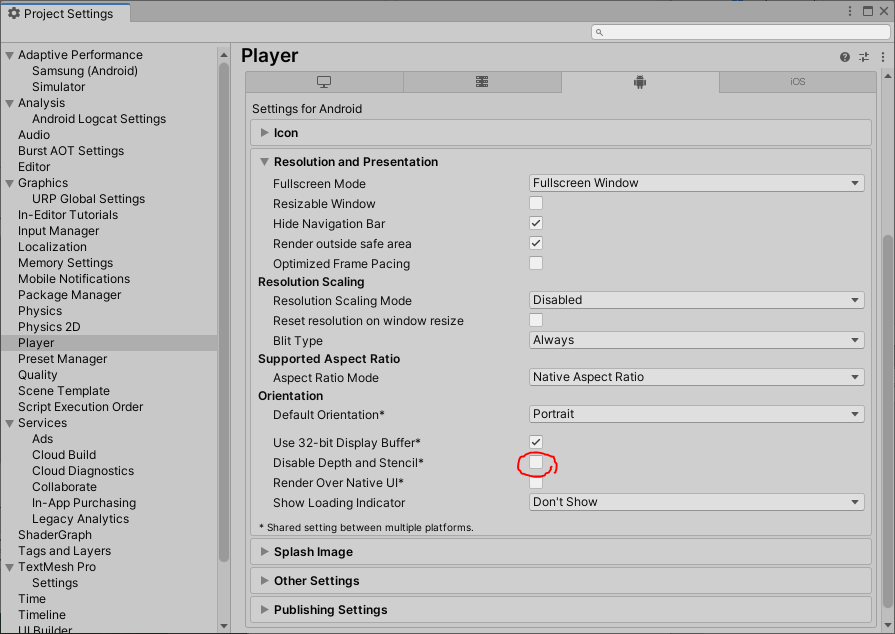This screenshot has width=895, height=634.
Task: Switch to the dedicated server platform tab
Action: click(x=482, y=82)
